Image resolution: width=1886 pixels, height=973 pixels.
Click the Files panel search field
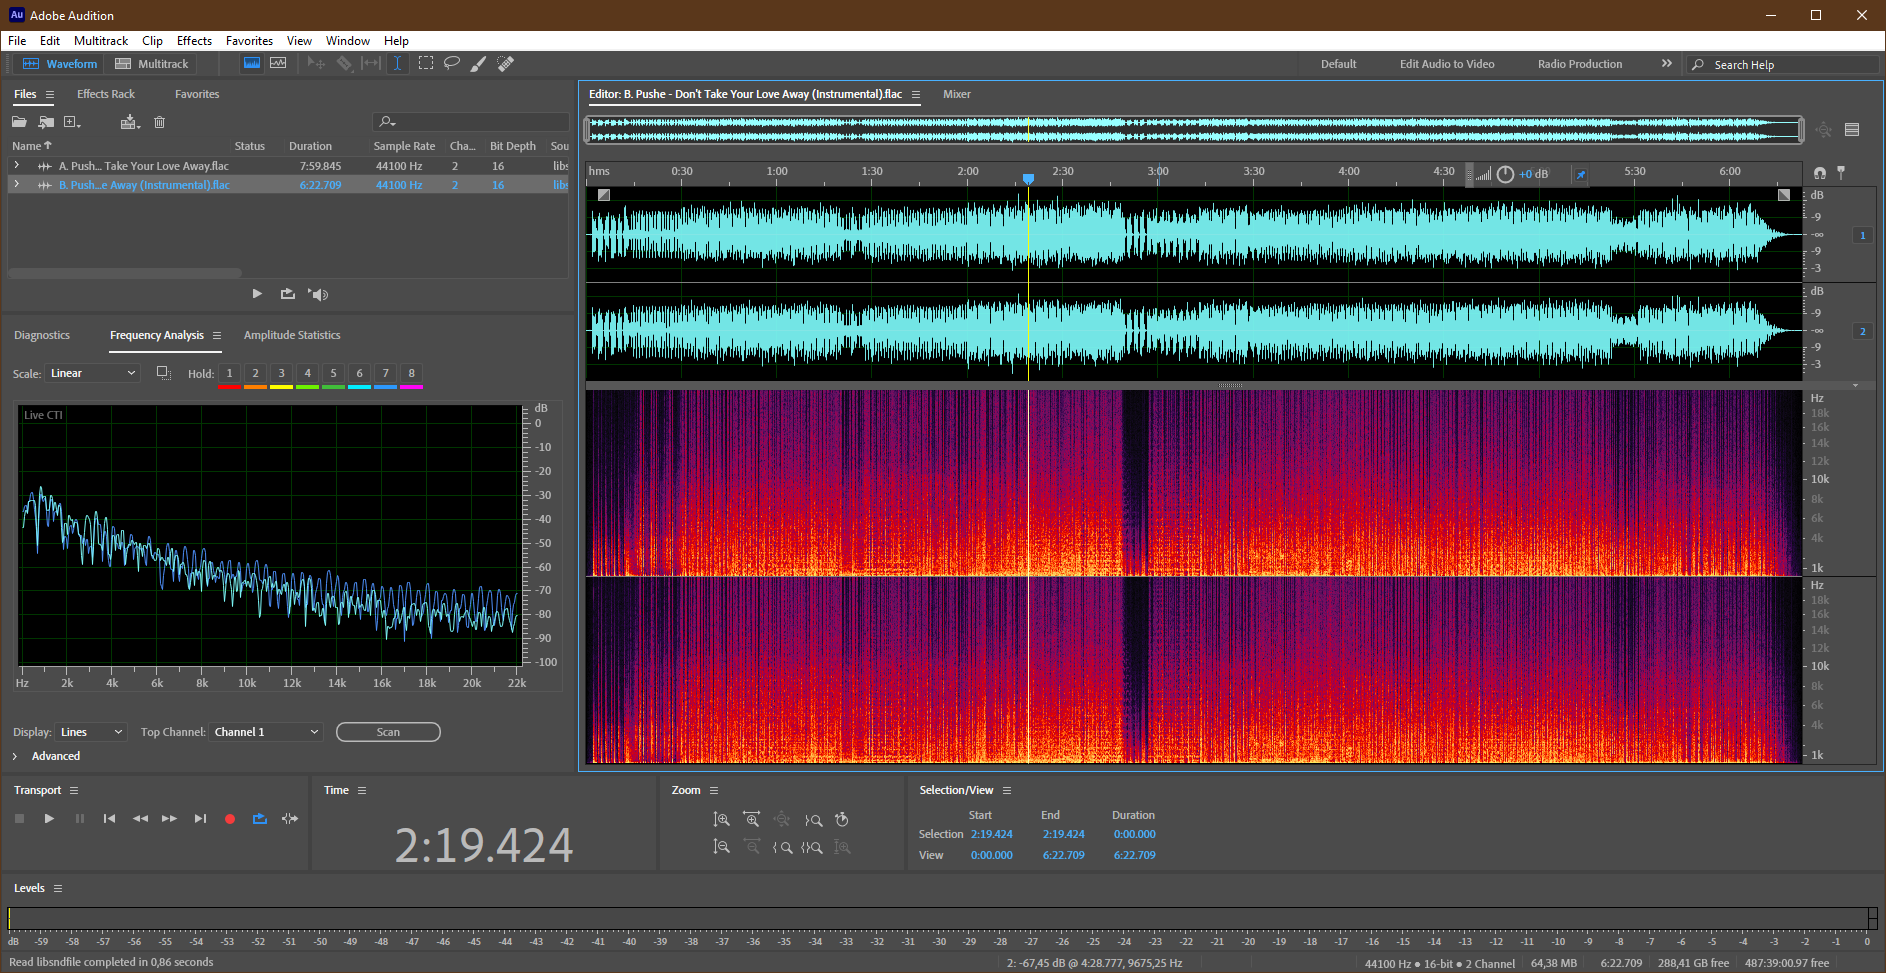[x=471, y=122]
